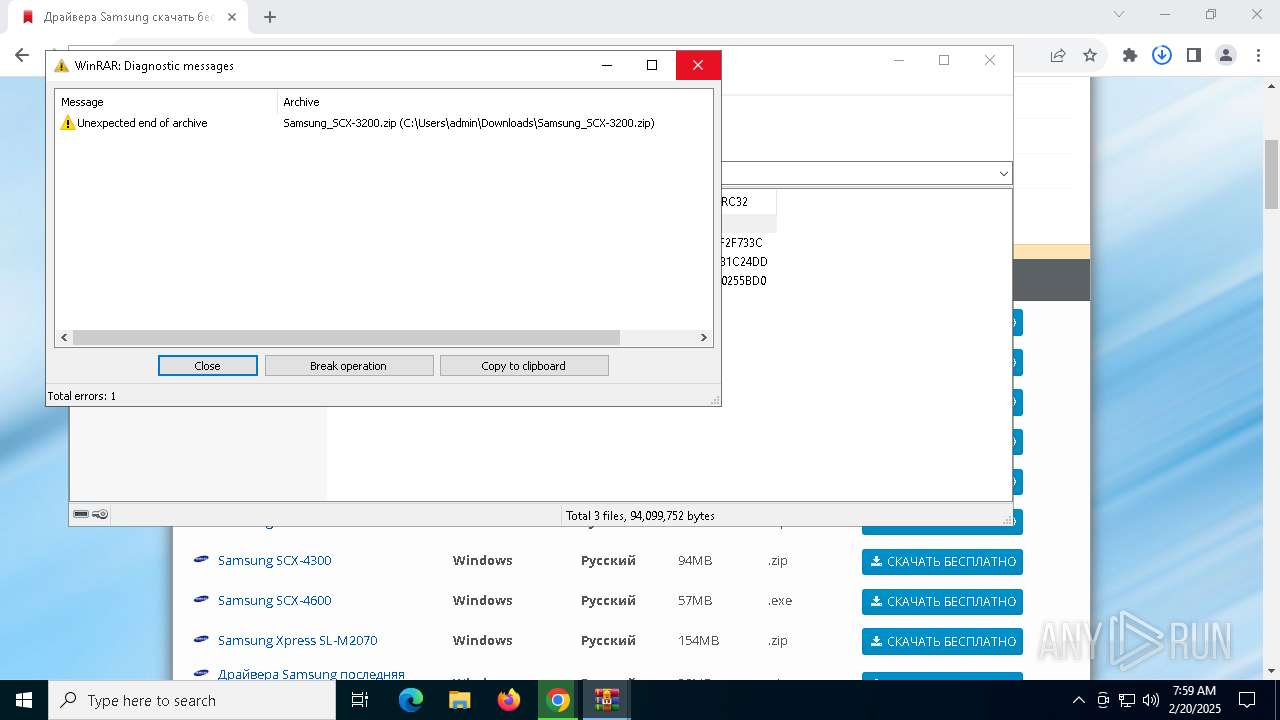This screenshot has height=720, width=1280.
Task: Click the Samsung logo beside SCX-4600
Action: click(201, 600)
